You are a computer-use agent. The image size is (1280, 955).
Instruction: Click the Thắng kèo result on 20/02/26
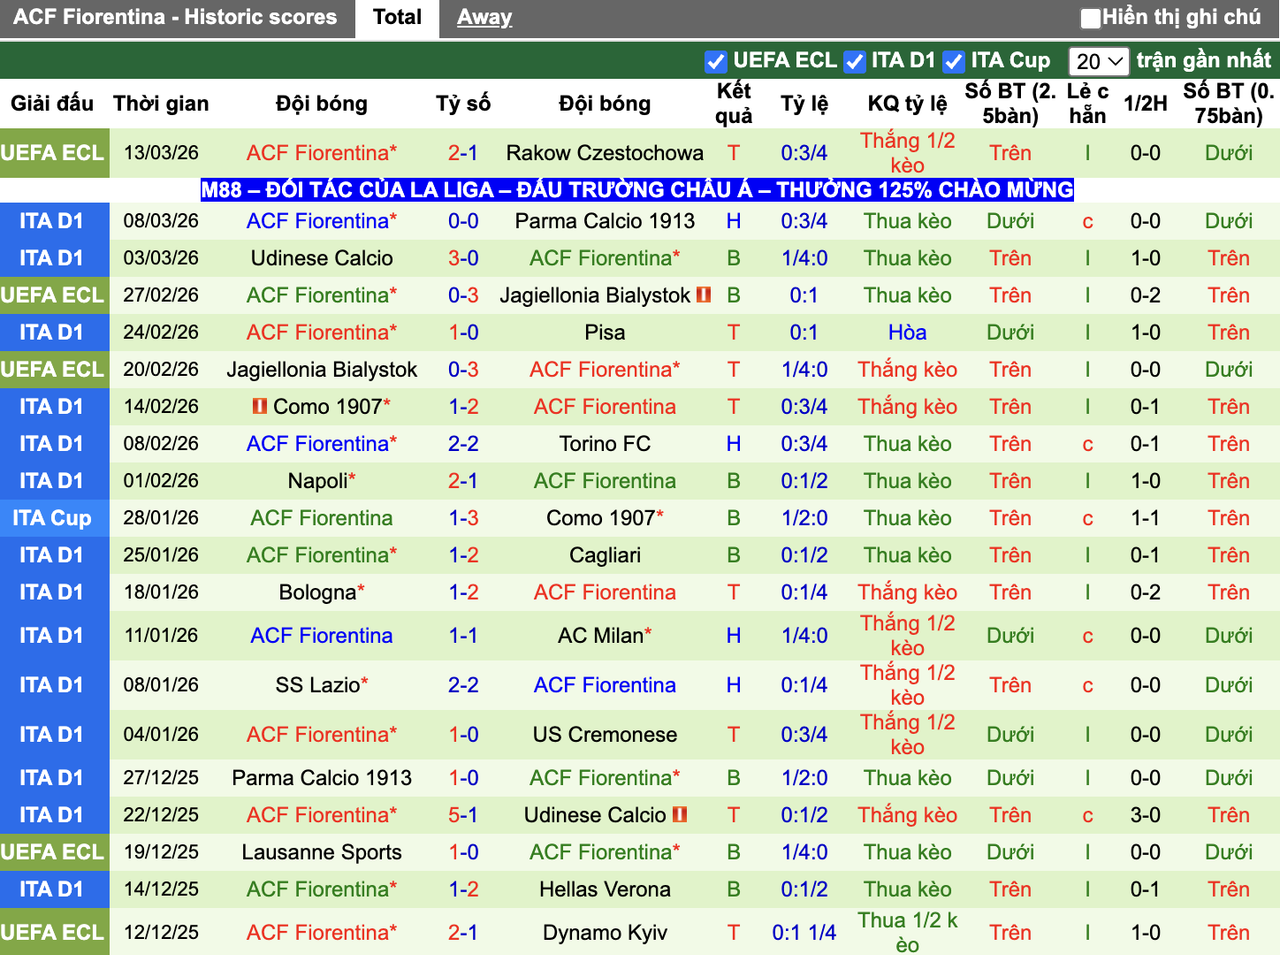907,369
